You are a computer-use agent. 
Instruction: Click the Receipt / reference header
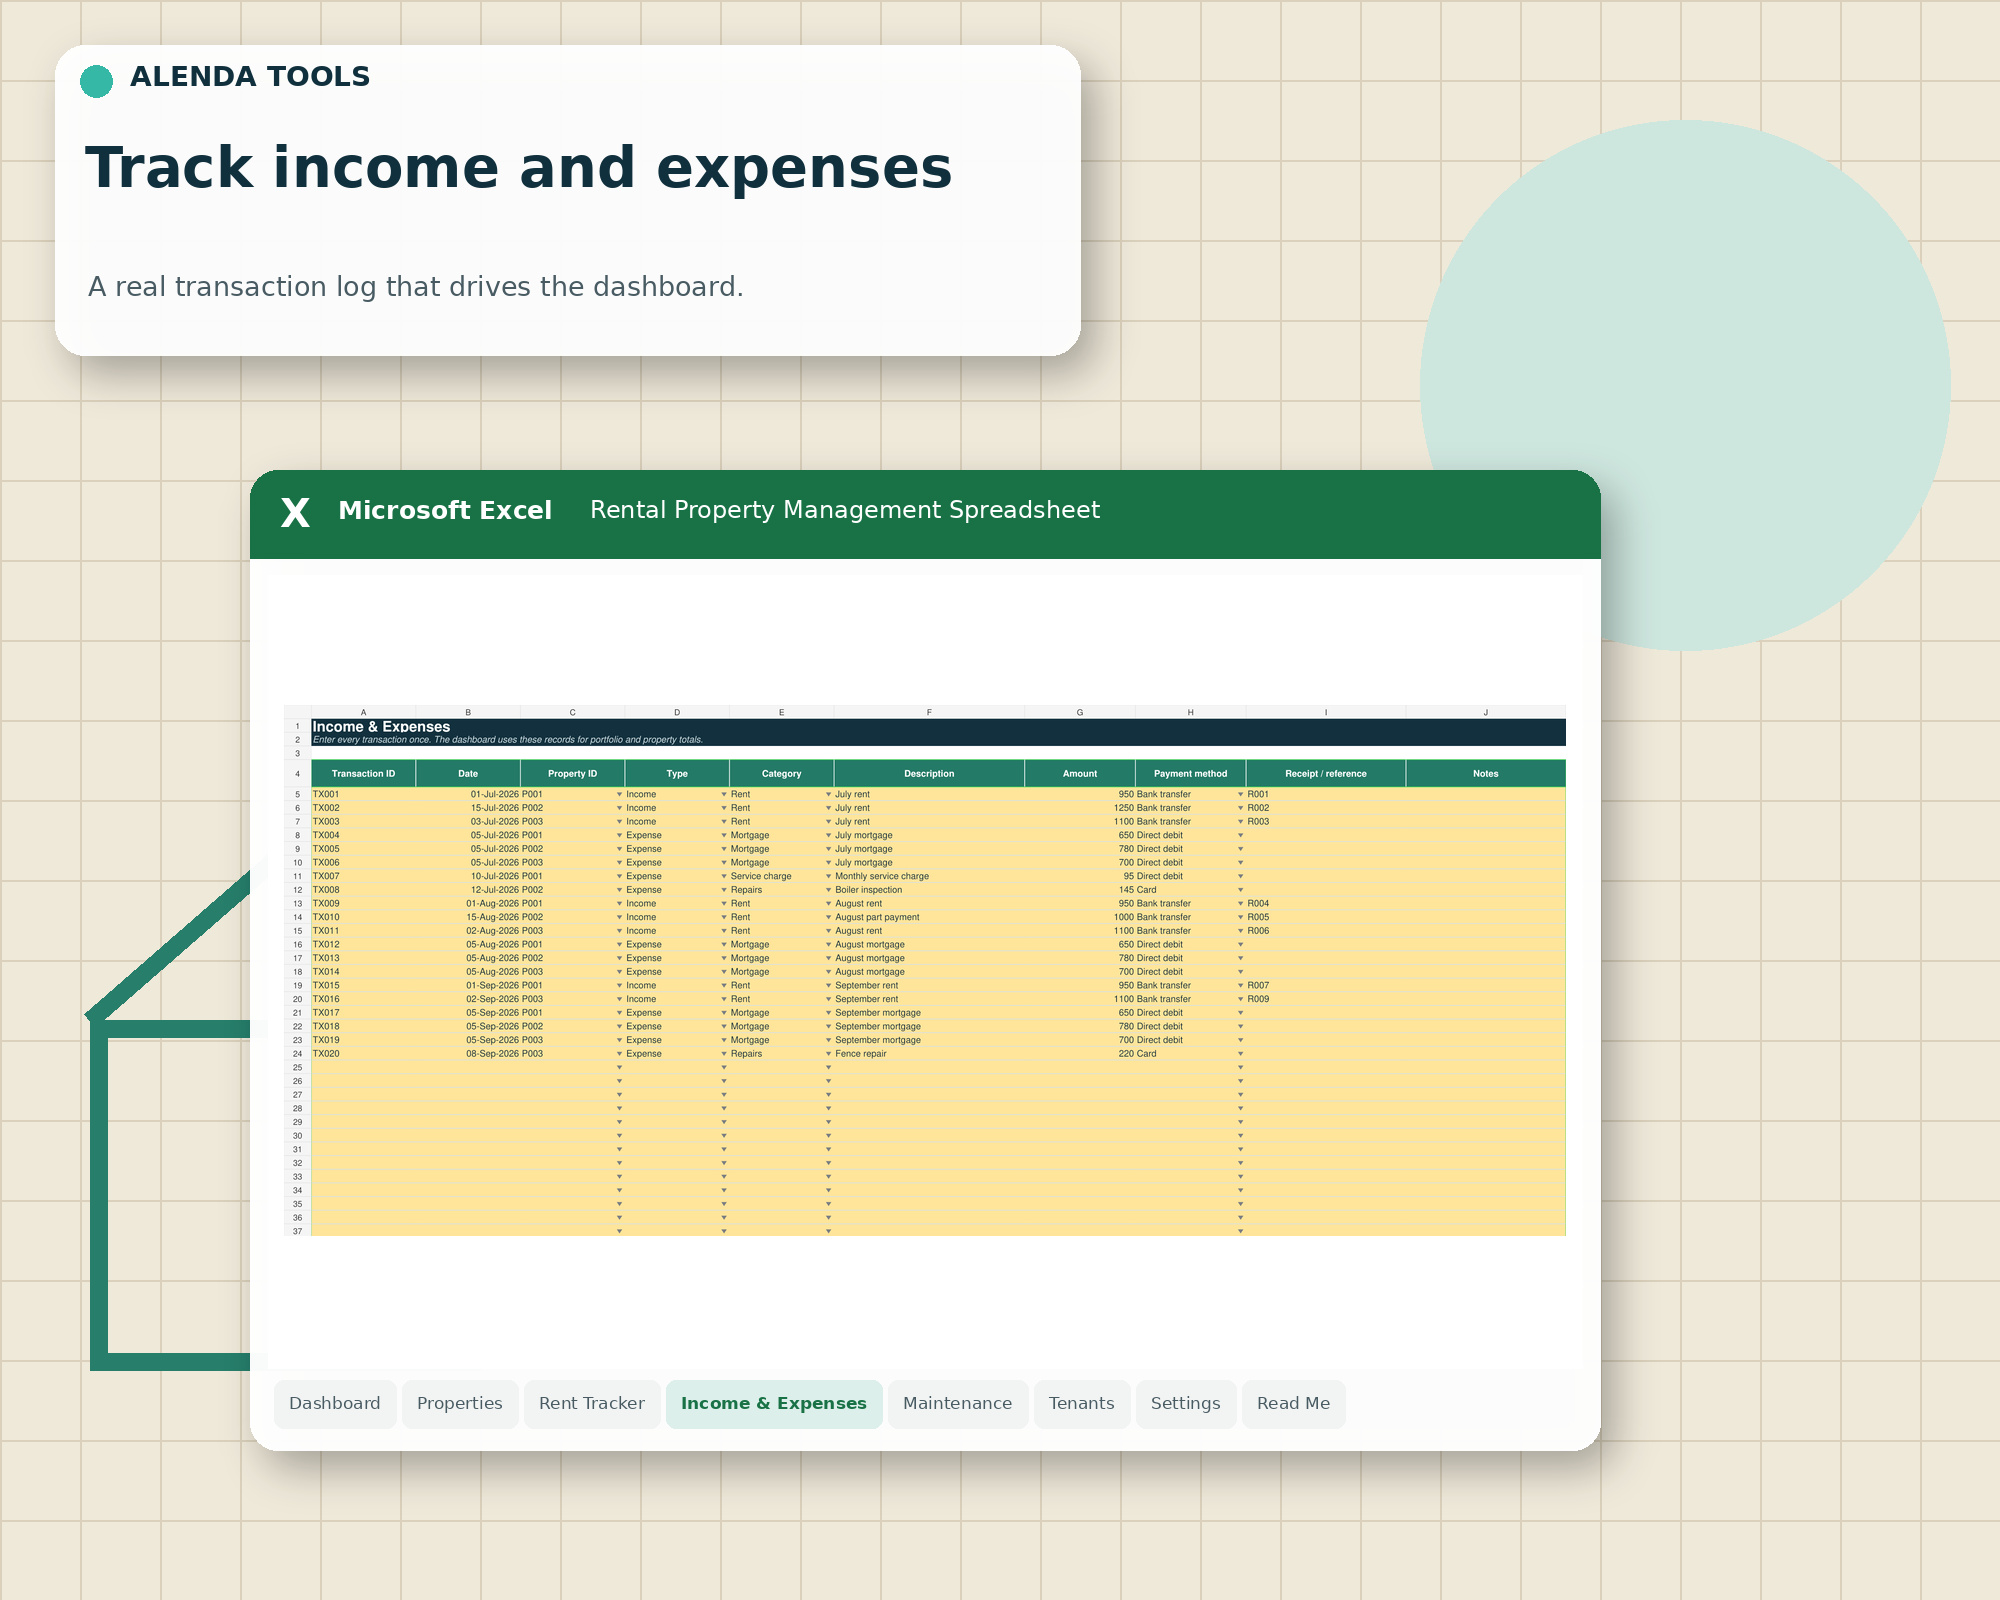[1326, 774]
